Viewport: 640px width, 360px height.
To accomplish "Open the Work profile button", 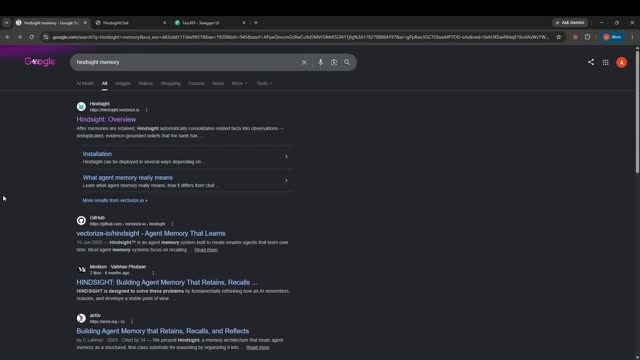I will [612, 37].
